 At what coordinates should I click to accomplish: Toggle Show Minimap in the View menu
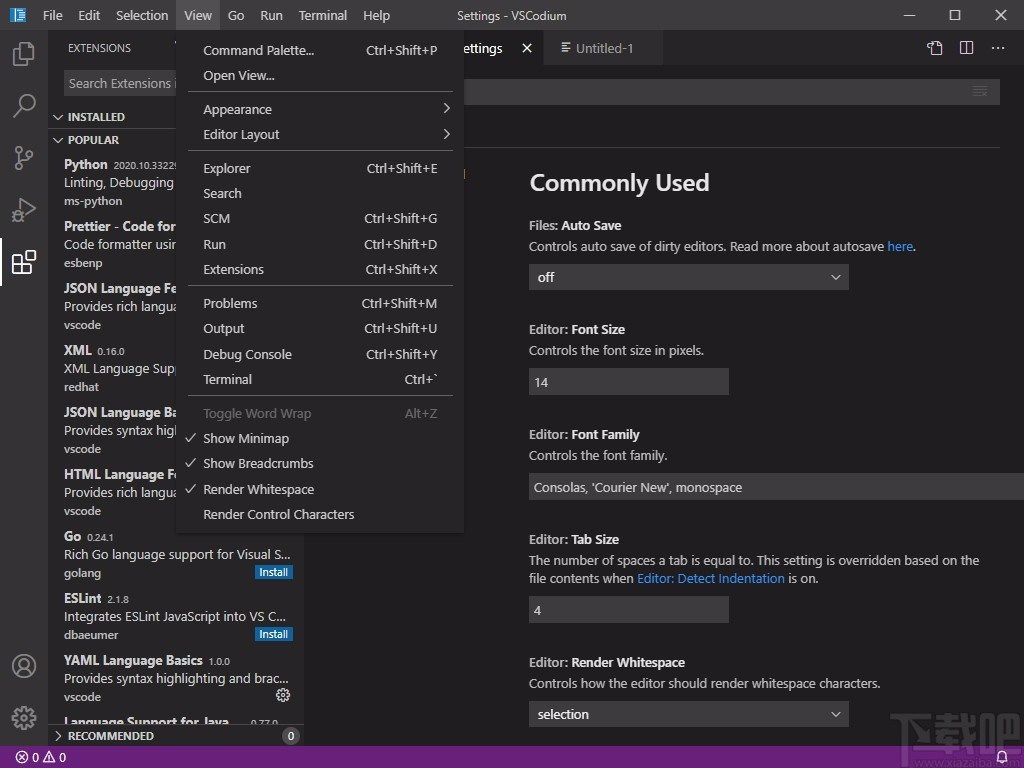246,438
